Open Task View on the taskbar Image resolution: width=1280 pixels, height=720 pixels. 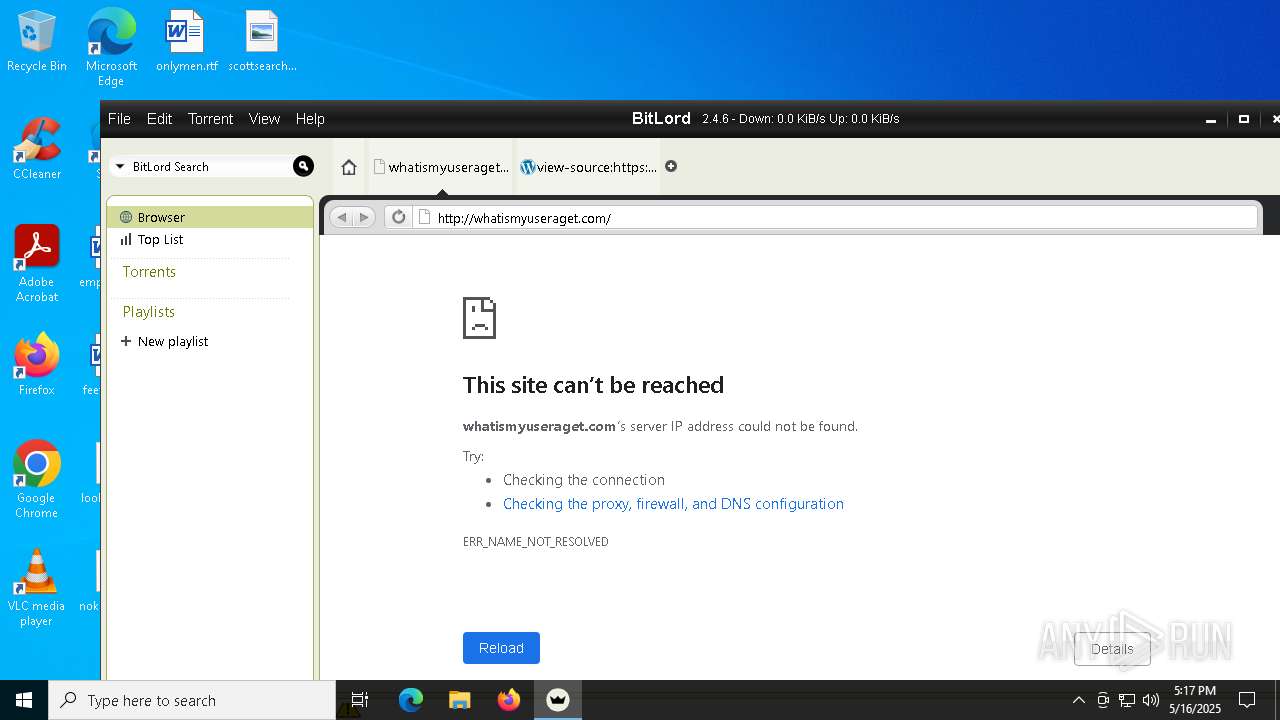coord(360,700)
